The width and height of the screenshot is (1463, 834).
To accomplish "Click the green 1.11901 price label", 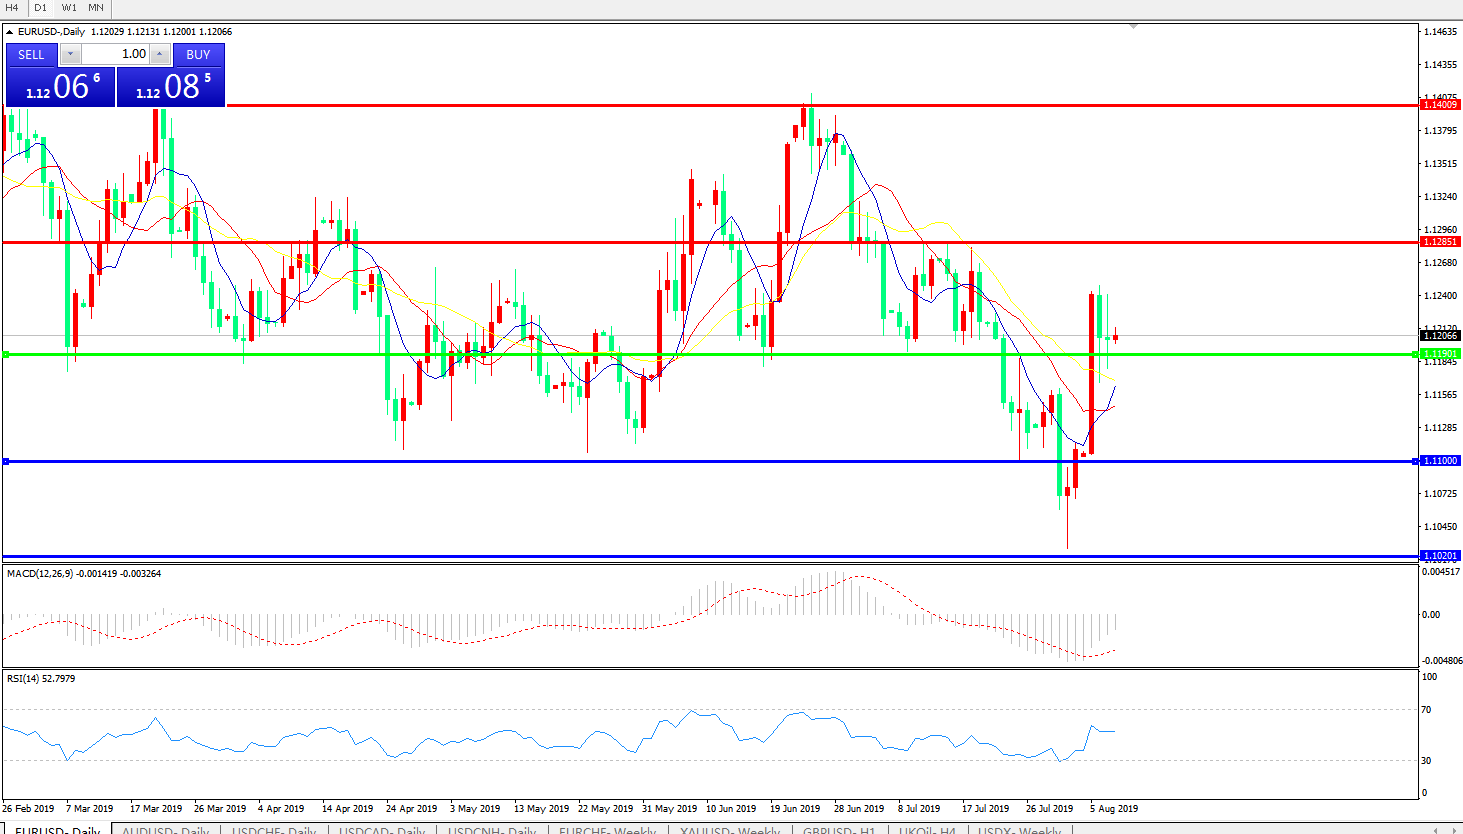I will tap(1440, 354).
